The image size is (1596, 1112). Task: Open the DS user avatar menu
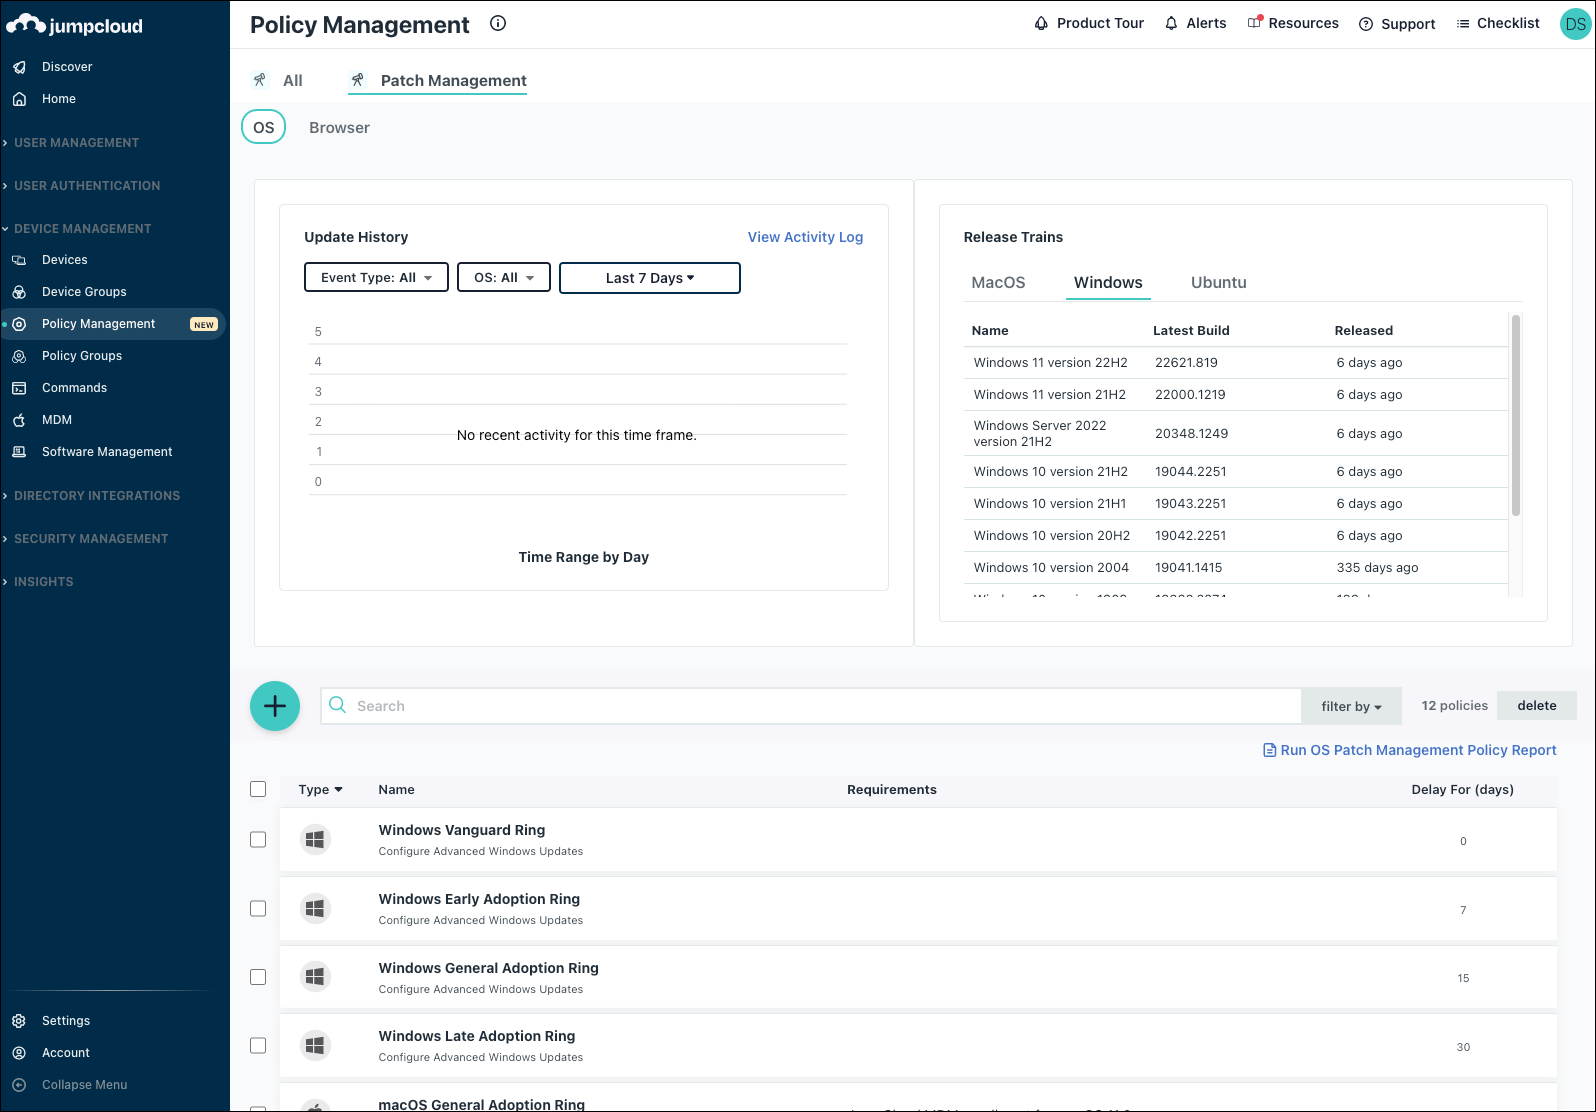pos(1575,25)
